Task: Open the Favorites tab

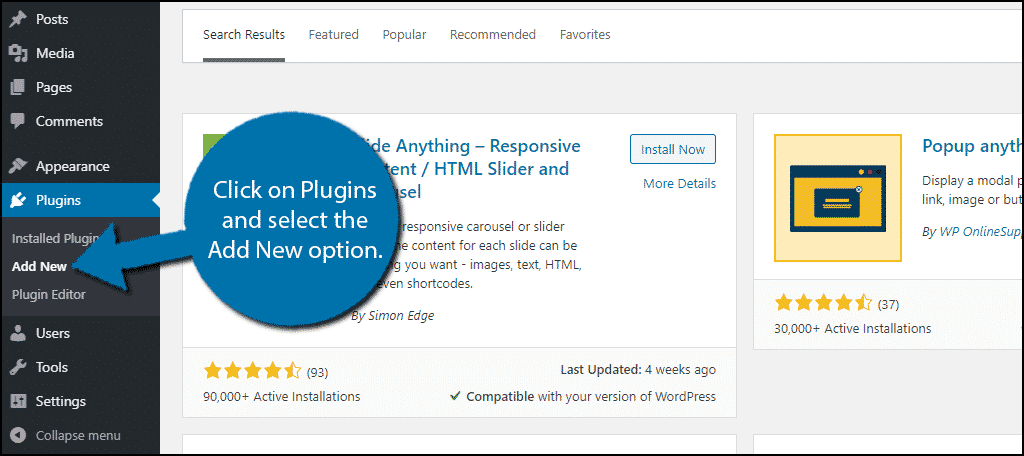Action: coord(585,35)
